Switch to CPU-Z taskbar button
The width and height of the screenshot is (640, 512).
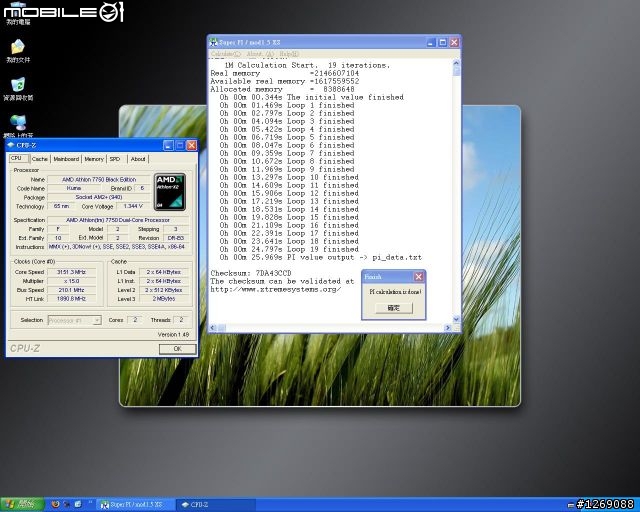(x=216, y=505)
